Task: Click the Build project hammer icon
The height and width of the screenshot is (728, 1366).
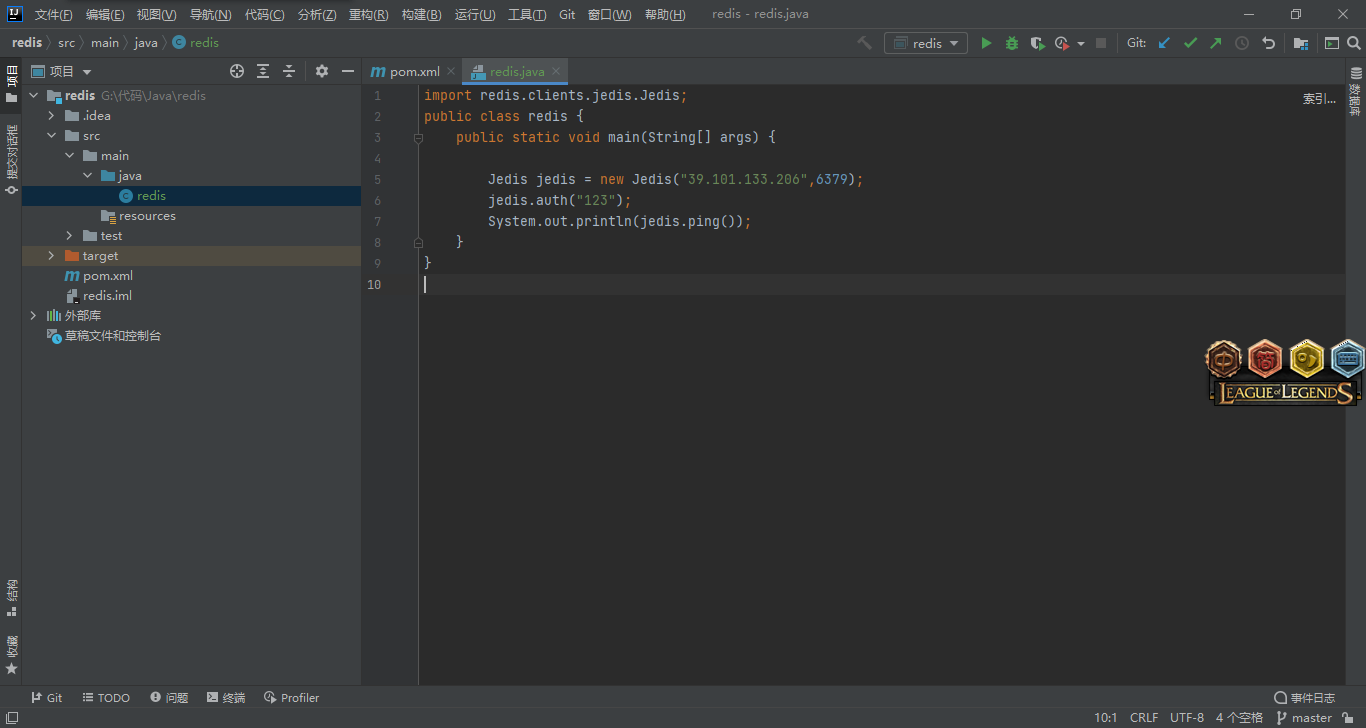Action: [x=865, y=43]
